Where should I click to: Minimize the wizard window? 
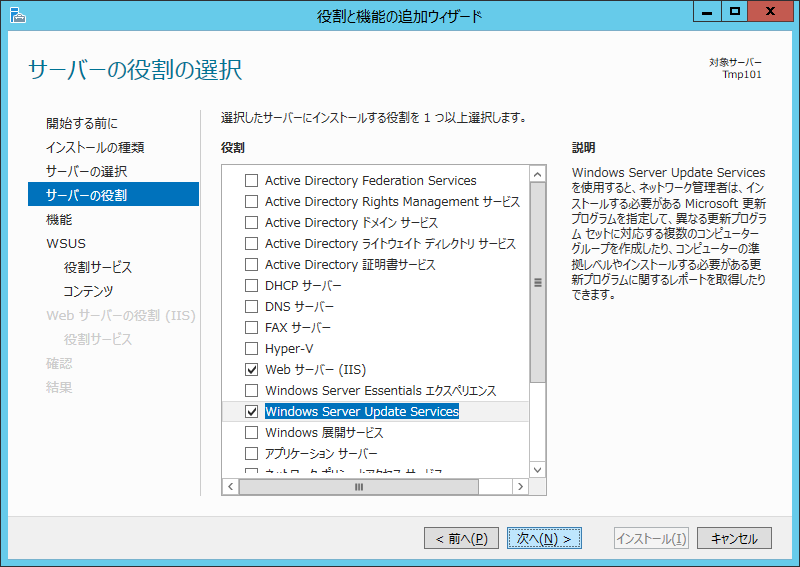click(707, 11)
